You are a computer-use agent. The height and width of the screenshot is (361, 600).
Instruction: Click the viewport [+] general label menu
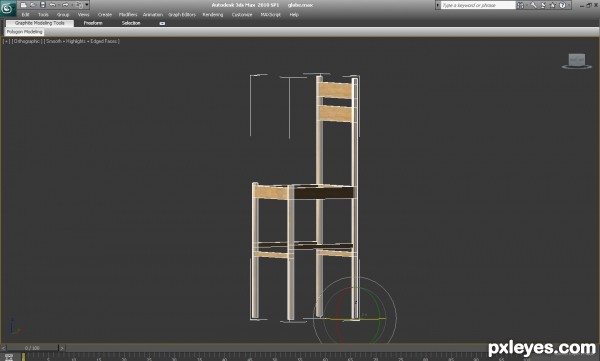point(7,41)
